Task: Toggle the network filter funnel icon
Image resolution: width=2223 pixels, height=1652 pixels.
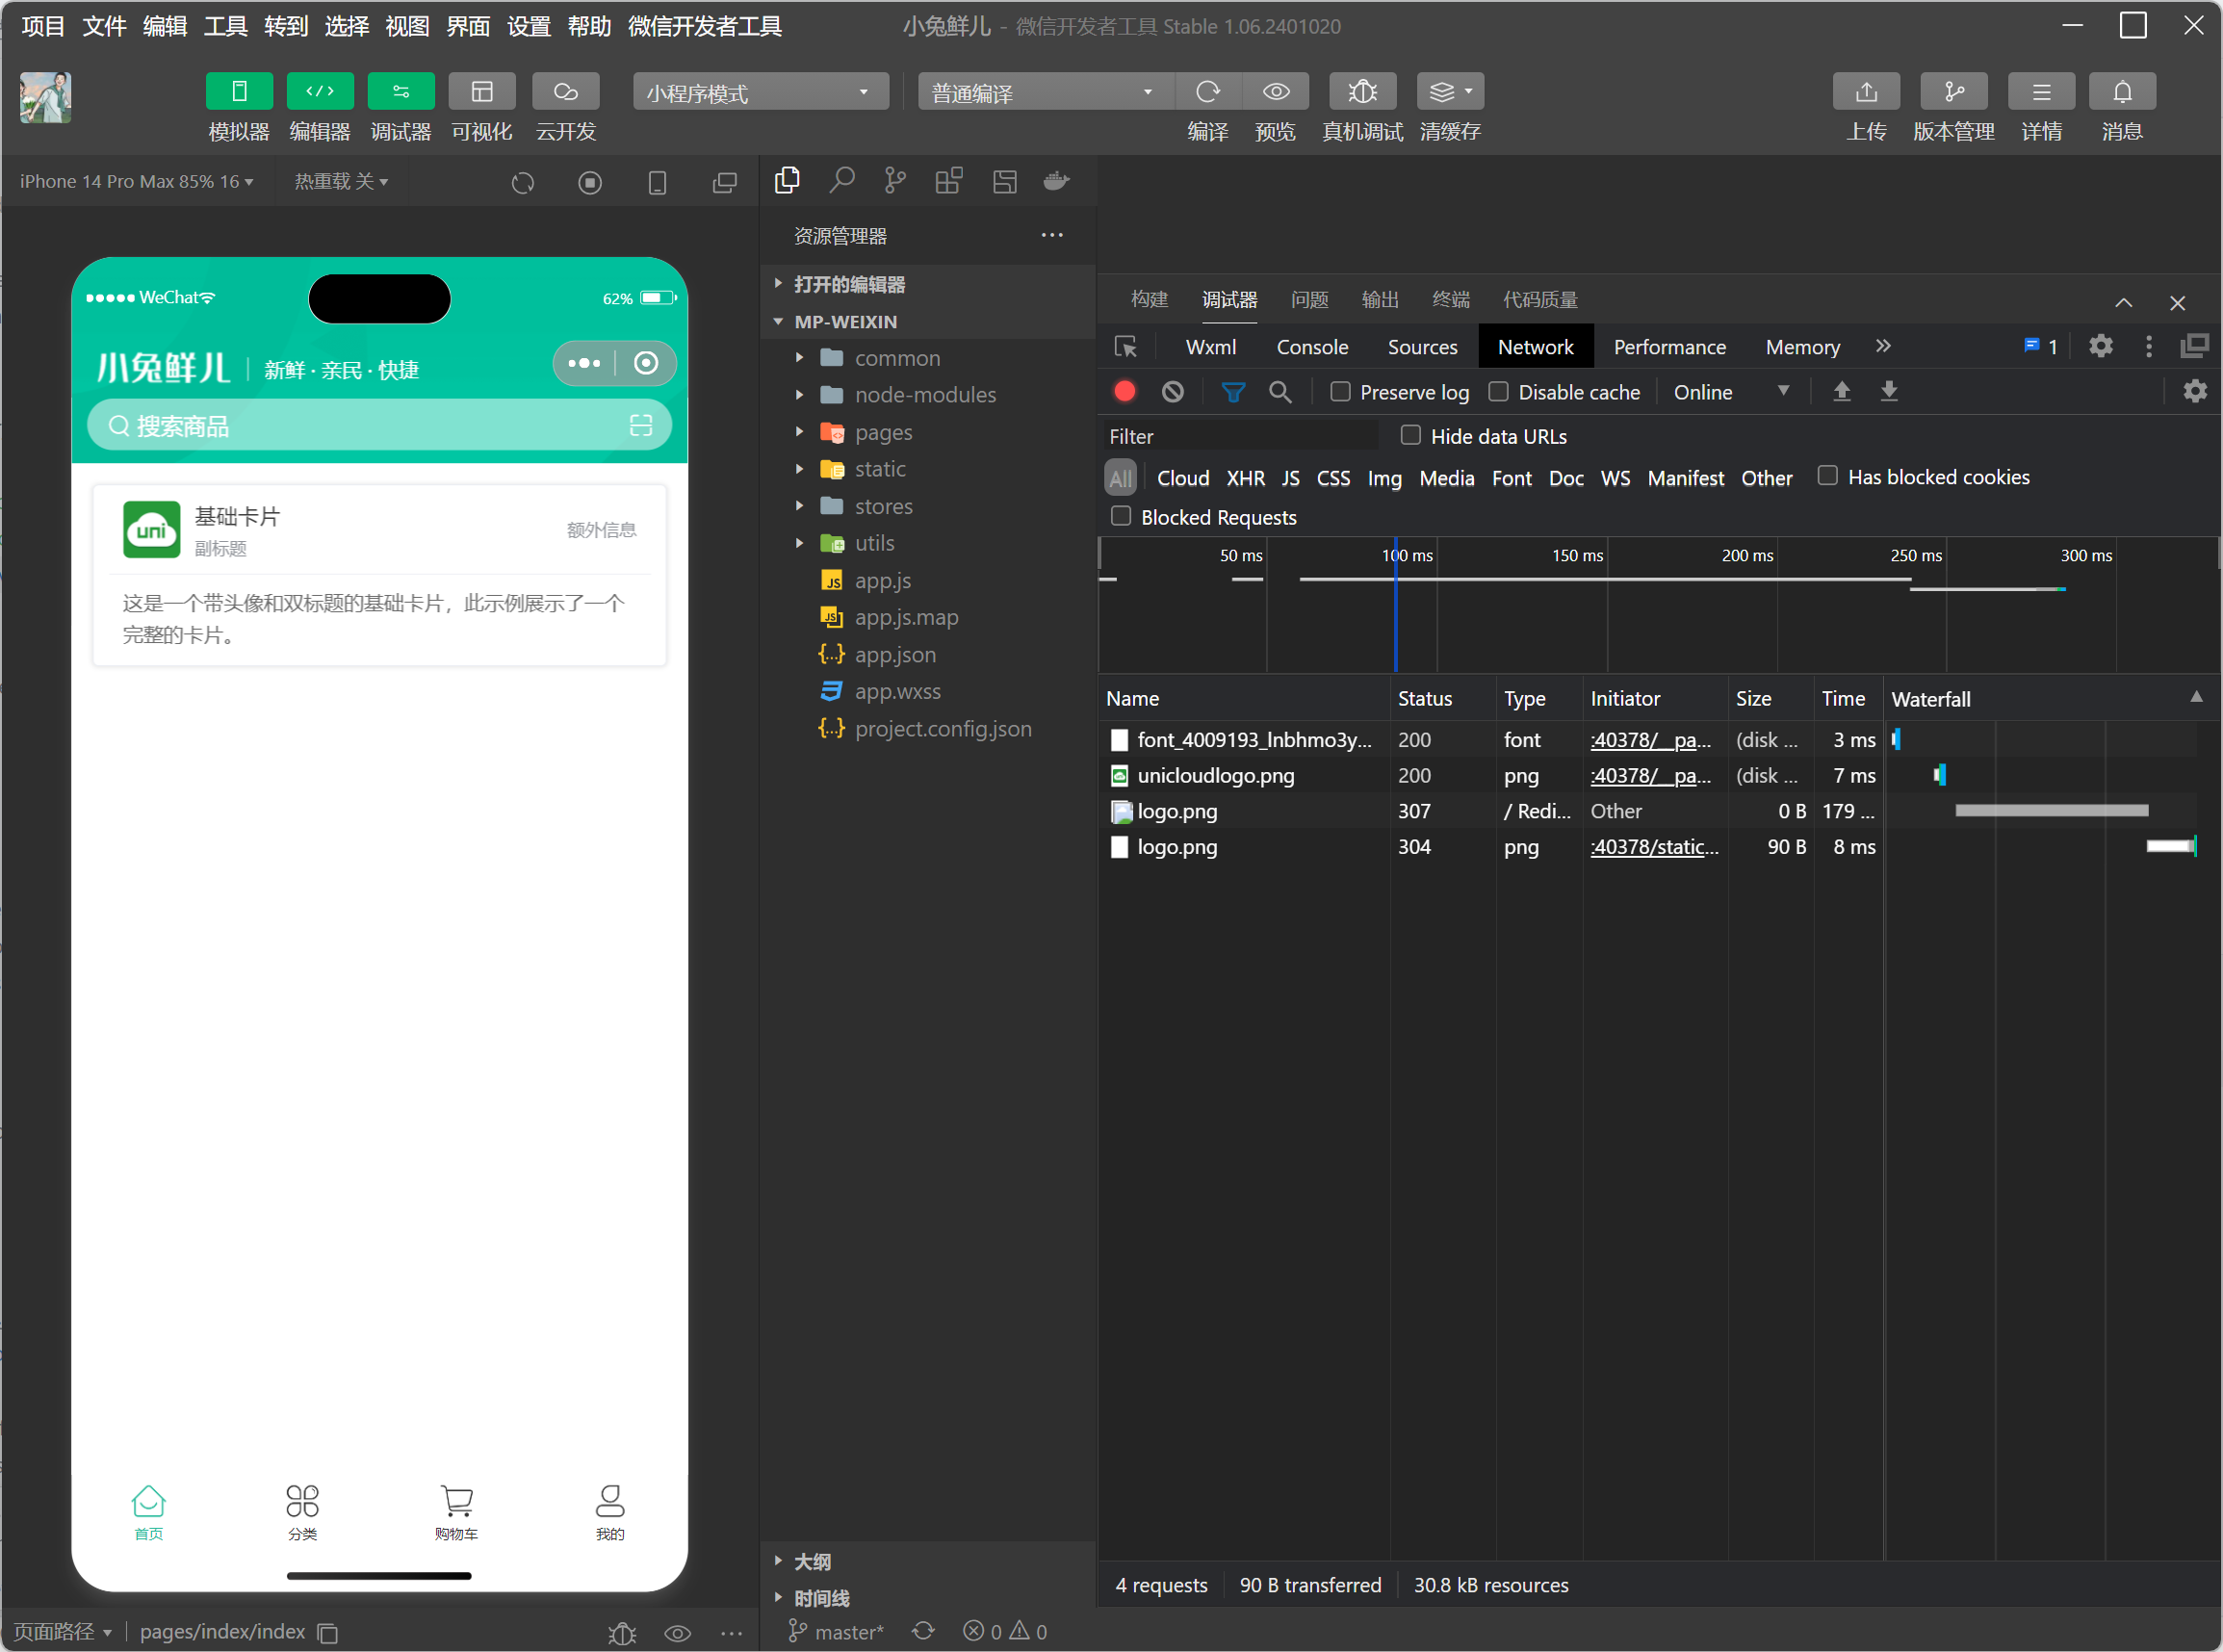Action: [x=1233, y=392]
